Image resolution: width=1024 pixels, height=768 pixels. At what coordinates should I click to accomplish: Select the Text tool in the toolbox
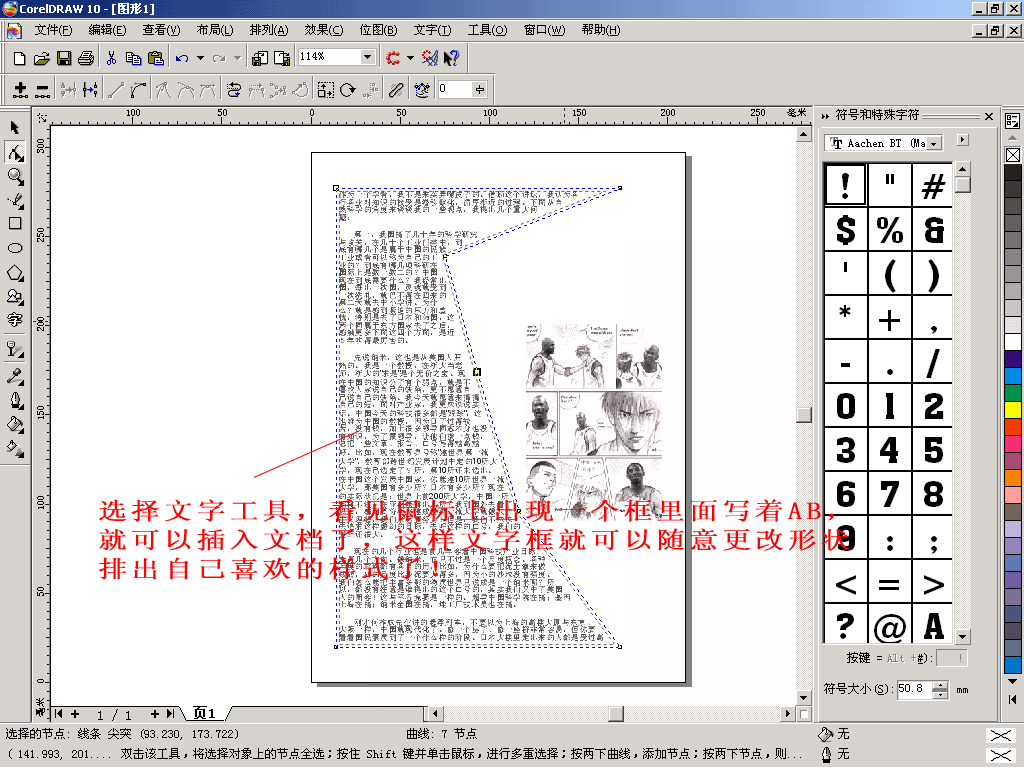[15, 320]
